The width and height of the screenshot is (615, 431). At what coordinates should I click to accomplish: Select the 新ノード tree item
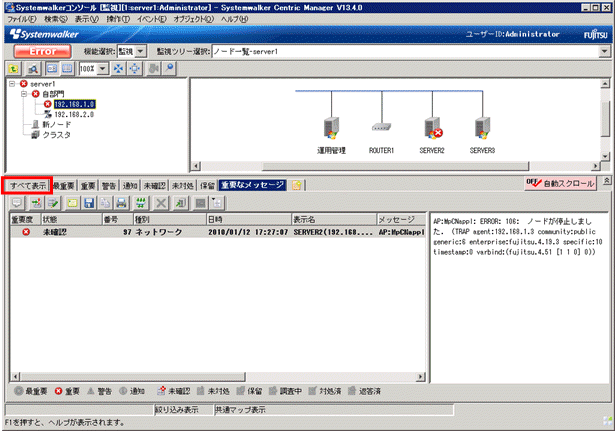pos(56,124)
